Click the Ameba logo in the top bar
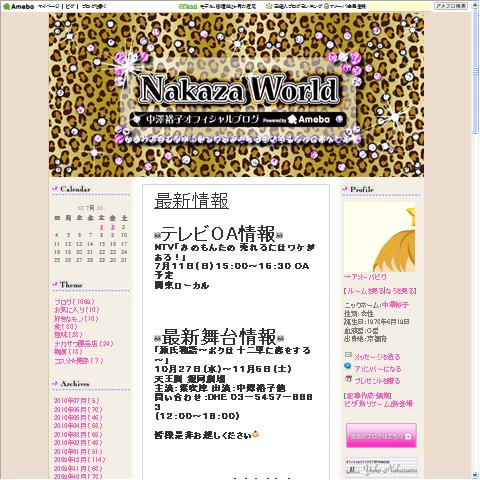Viewport: 480px width, 480px height. [x=18, y=6]
